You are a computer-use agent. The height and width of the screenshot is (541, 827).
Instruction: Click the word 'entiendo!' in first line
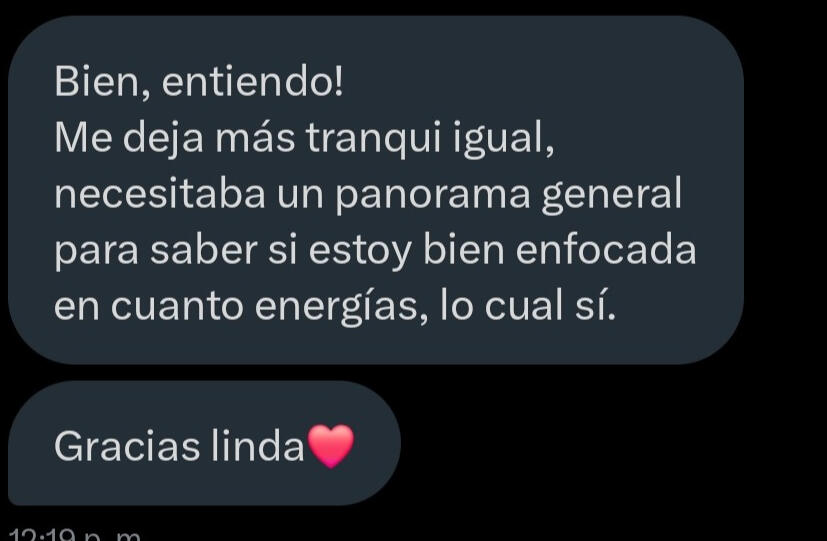(253, 82)
